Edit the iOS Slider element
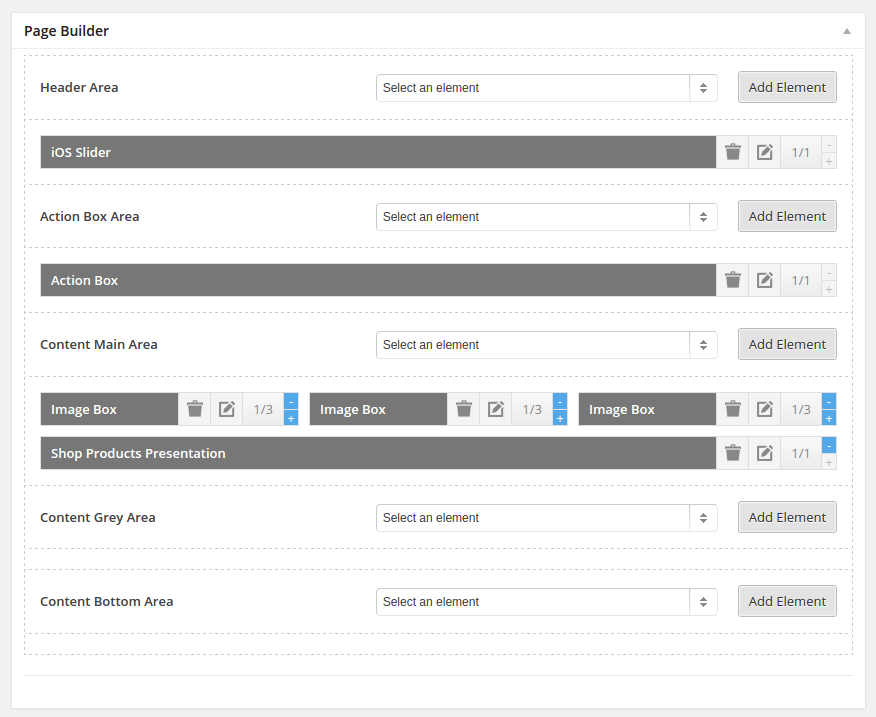This screenshot has height=717, width=876. point(764,152)
